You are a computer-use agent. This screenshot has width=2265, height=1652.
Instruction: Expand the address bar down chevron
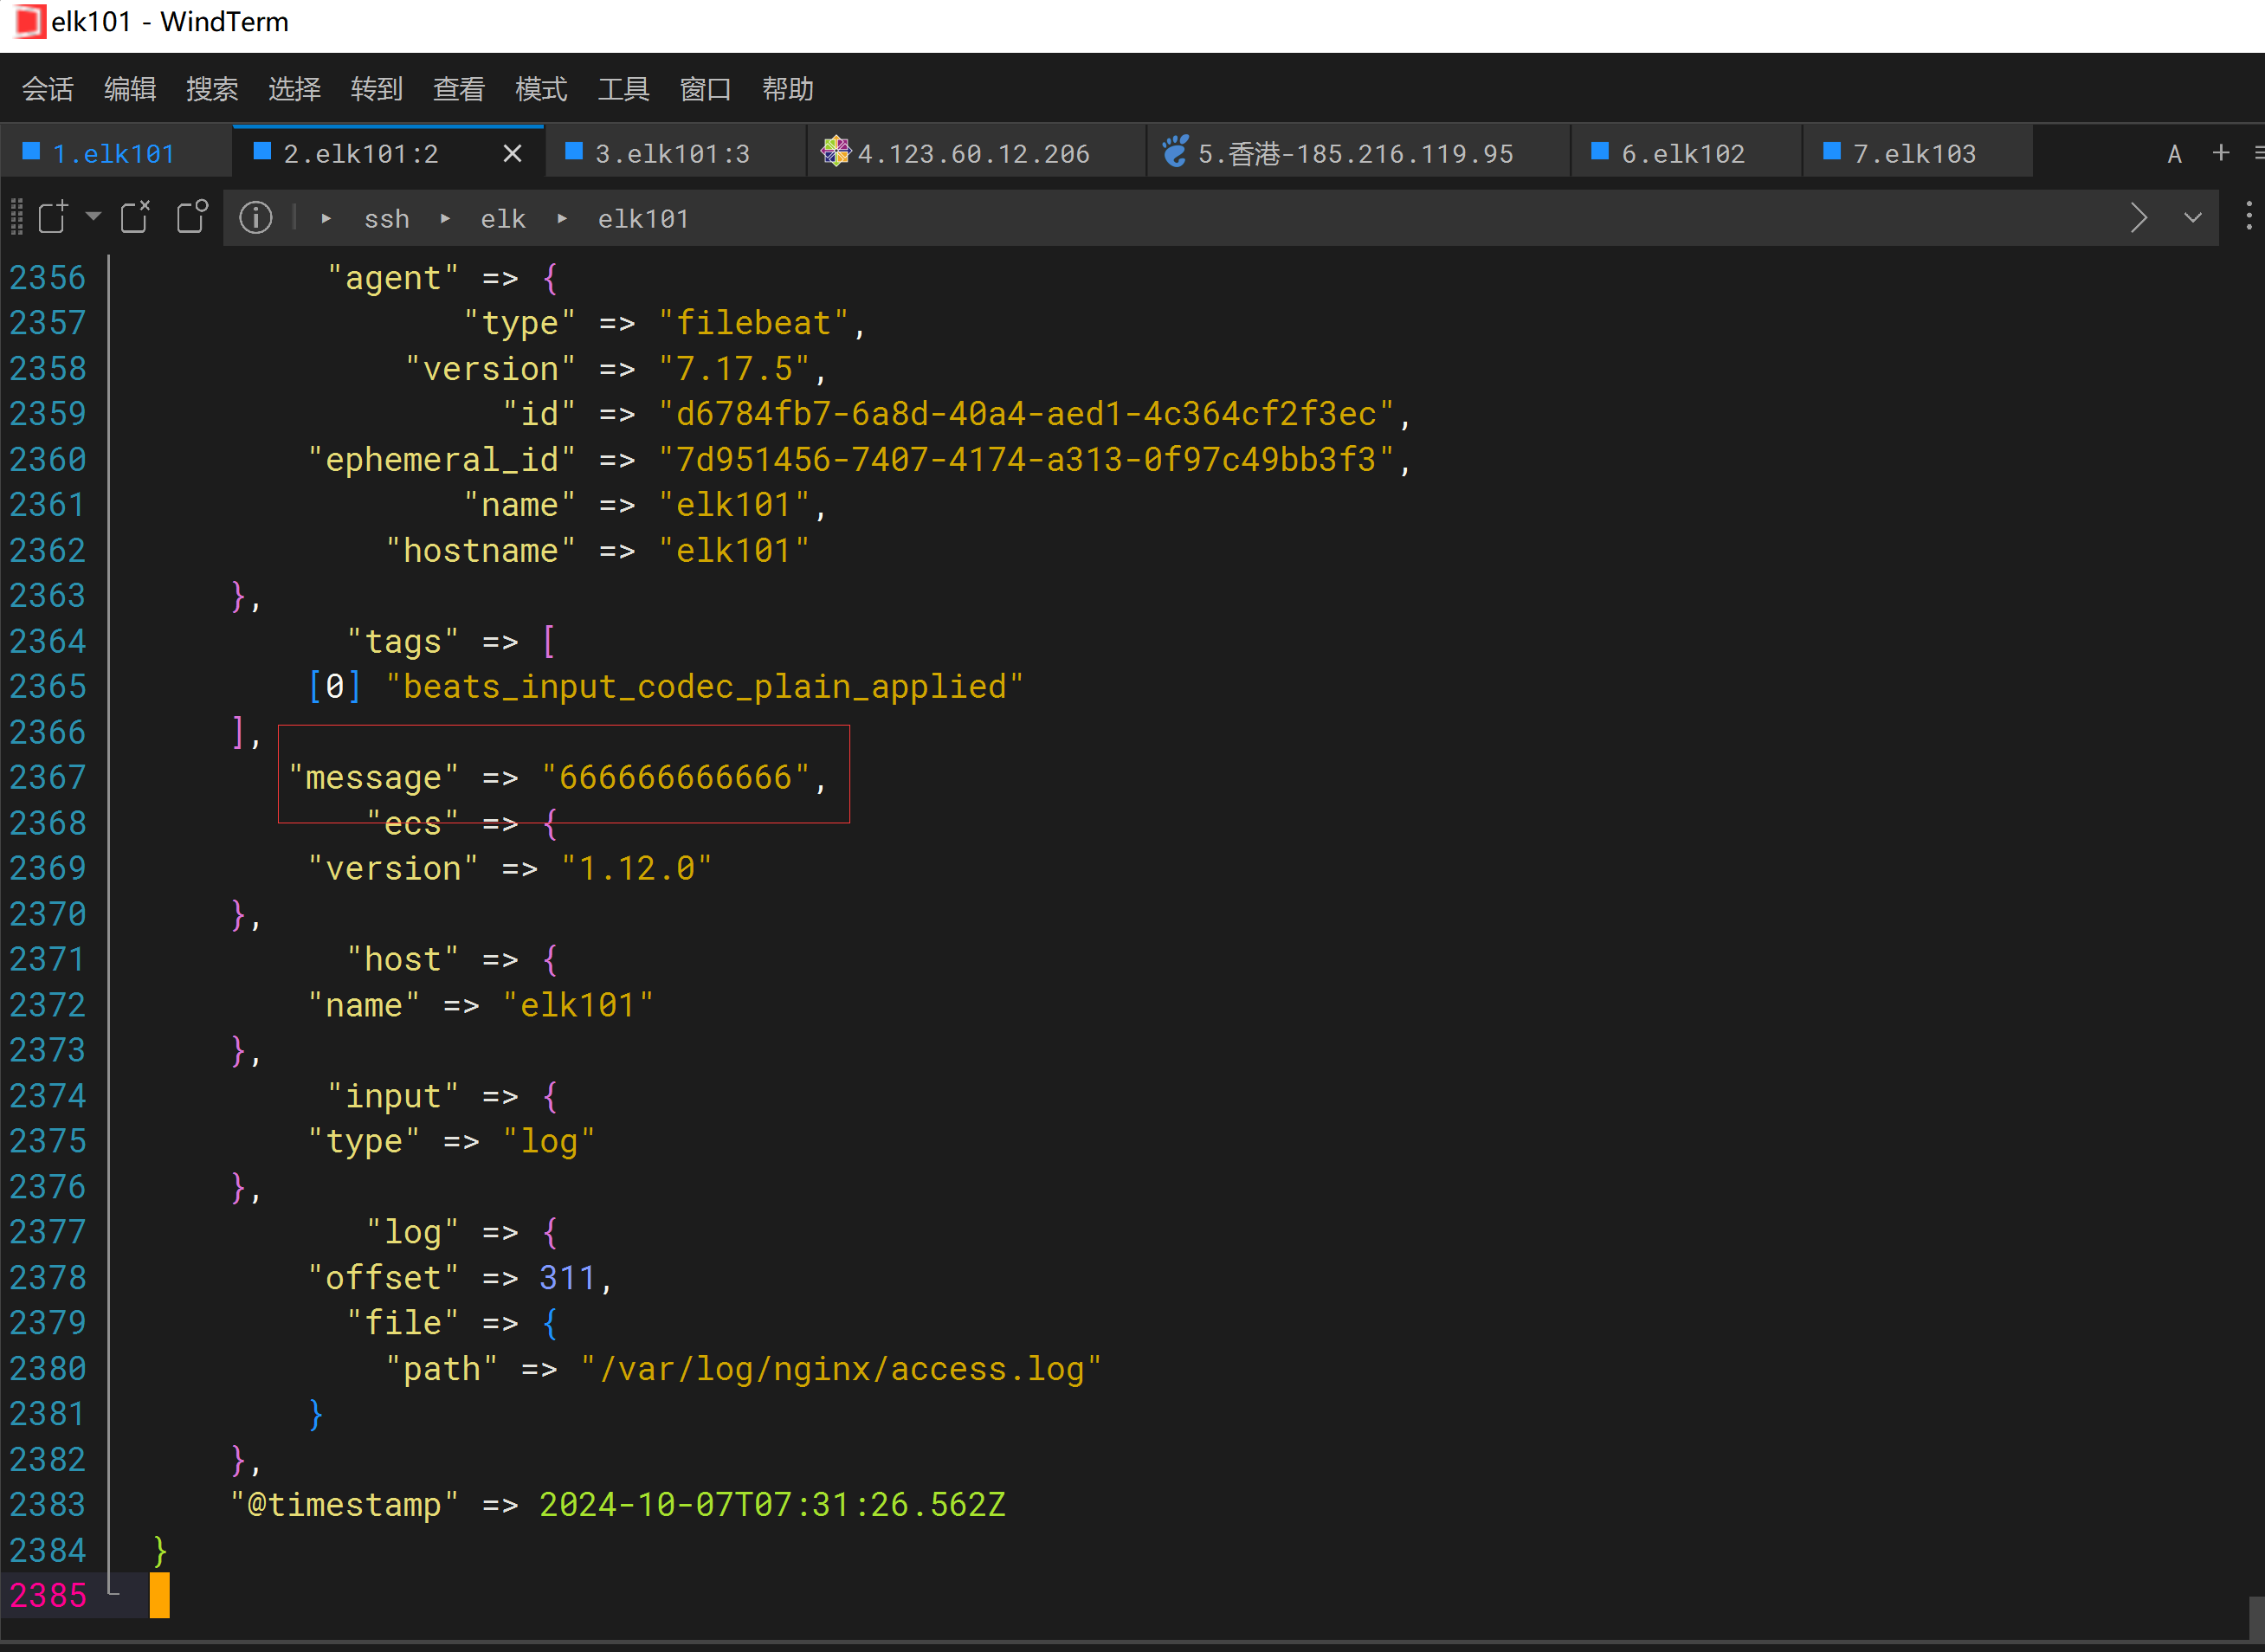click(2193, 217)
